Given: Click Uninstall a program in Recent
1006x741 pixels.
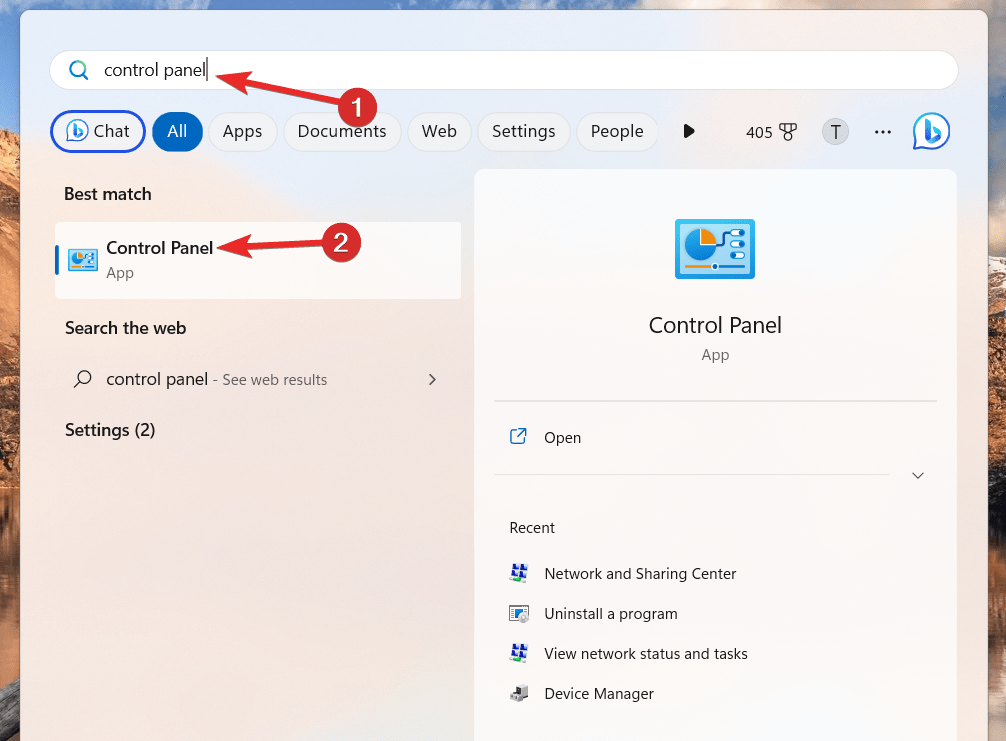Looking at the screenshot, I should [613, 613].
